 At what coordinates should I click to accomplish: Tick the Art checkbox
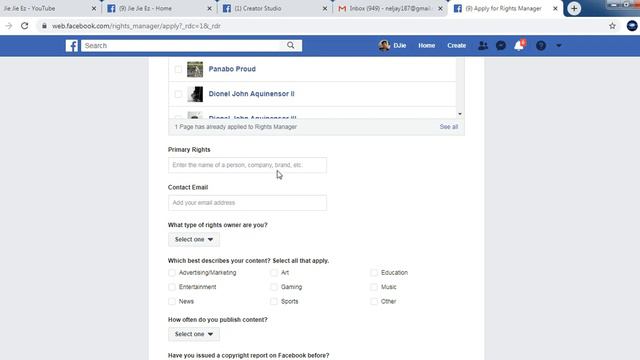click(x=274, y=272)
